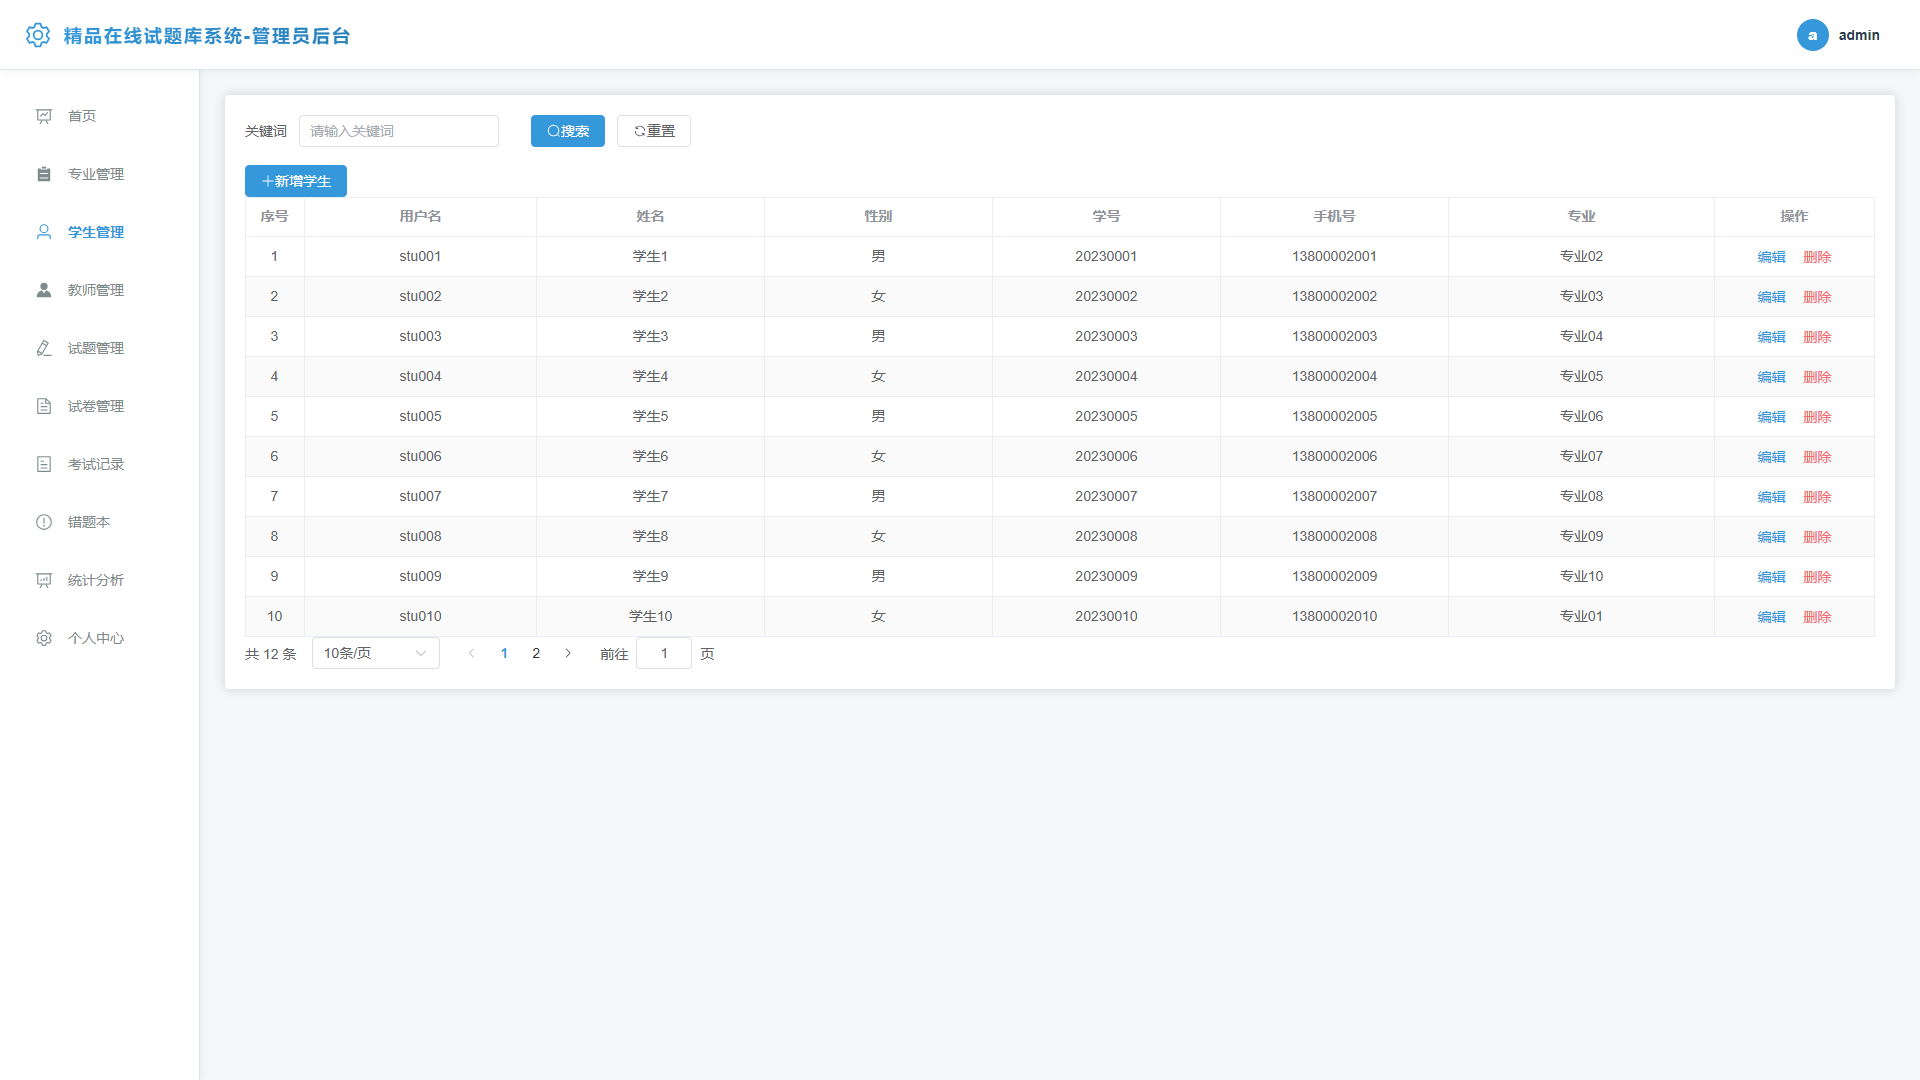Click the admin avatar icon
Image resolution: width=1920 pixels, height=1080 pixels.
[1812, 35]
